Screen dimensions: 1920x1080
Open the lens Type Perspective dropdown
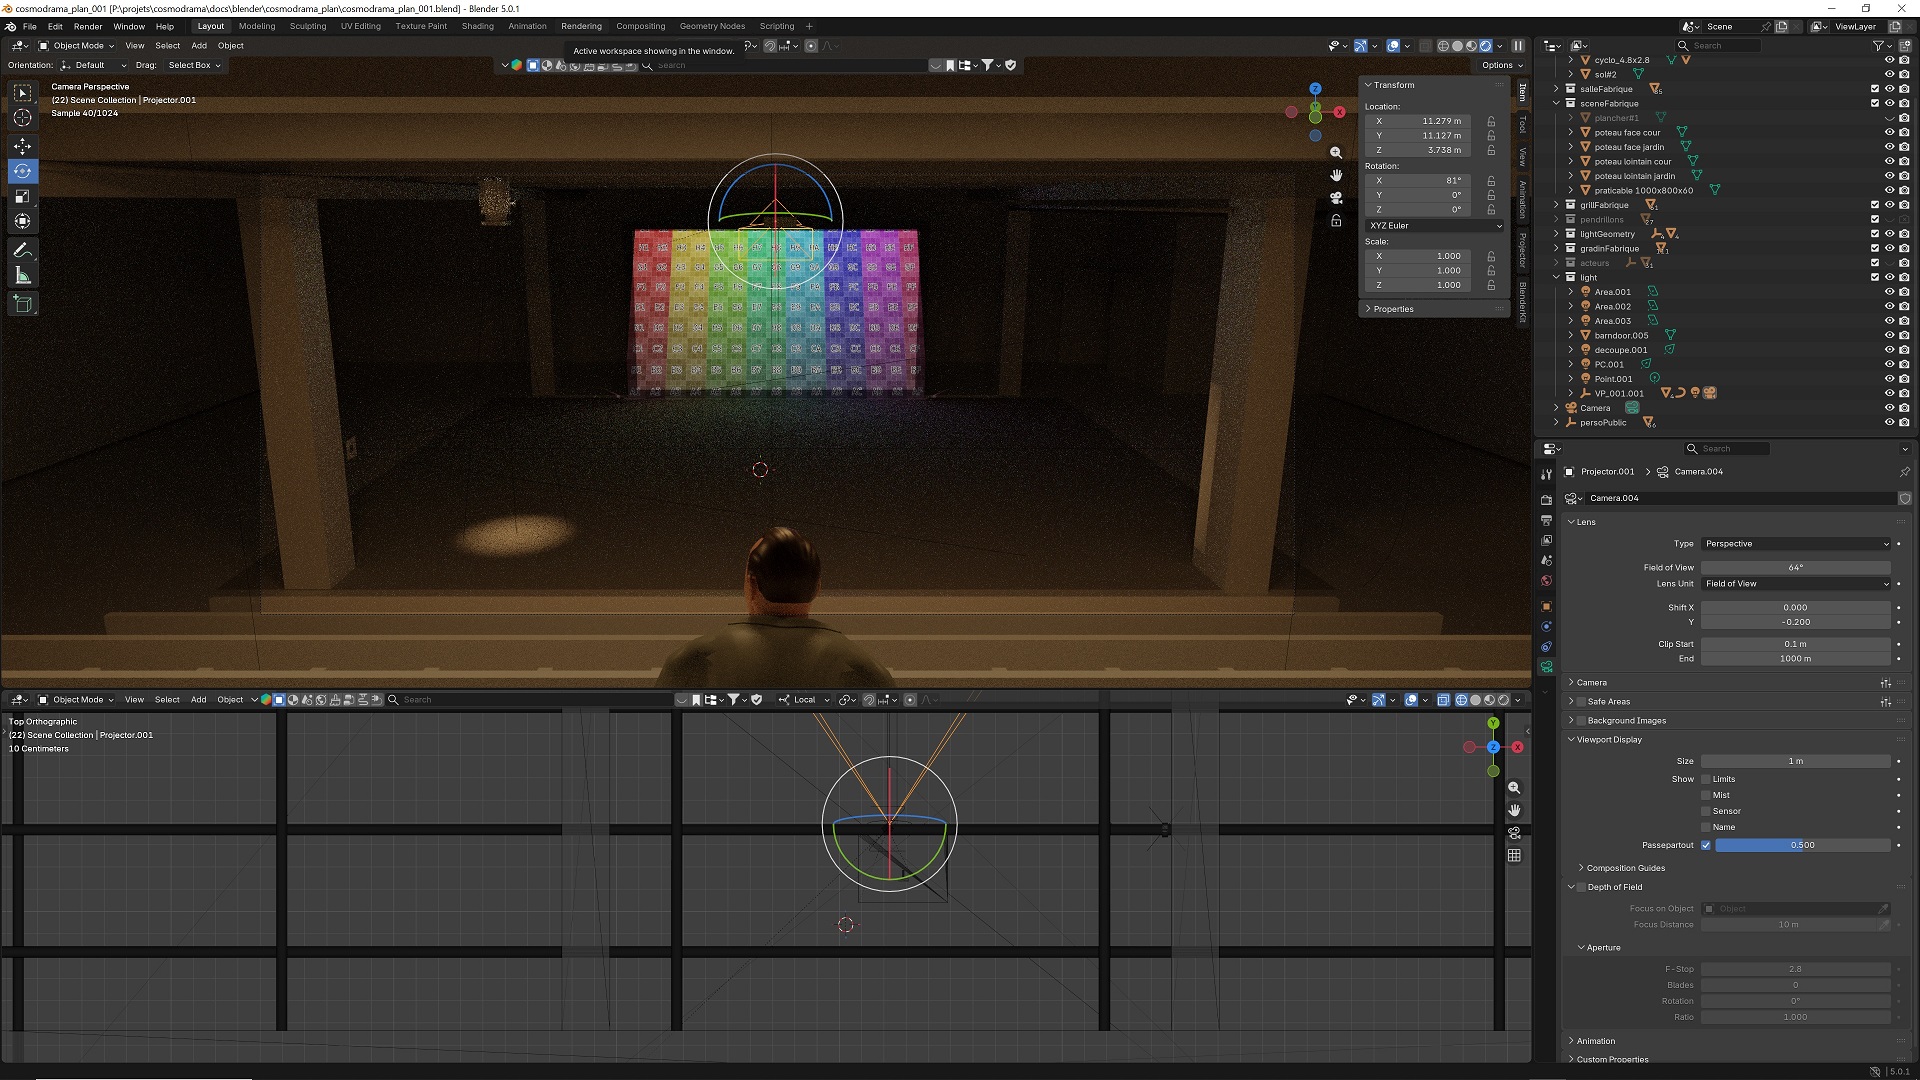pyautogui.click(x=1796, y=544)
